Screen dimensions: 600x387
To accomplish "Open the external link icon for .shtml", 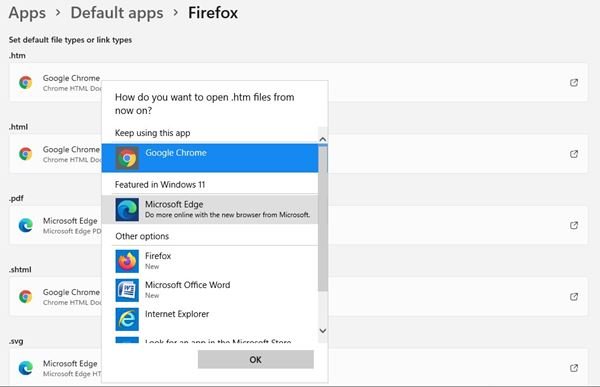I will pos(574,297).
